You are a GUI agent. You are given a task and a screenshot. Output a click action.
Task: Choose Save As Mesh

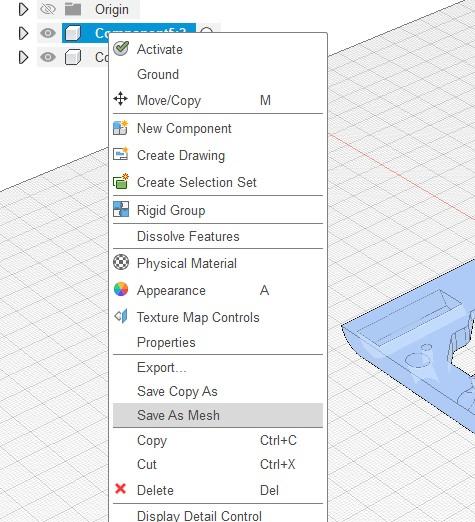tap(218, 415)
